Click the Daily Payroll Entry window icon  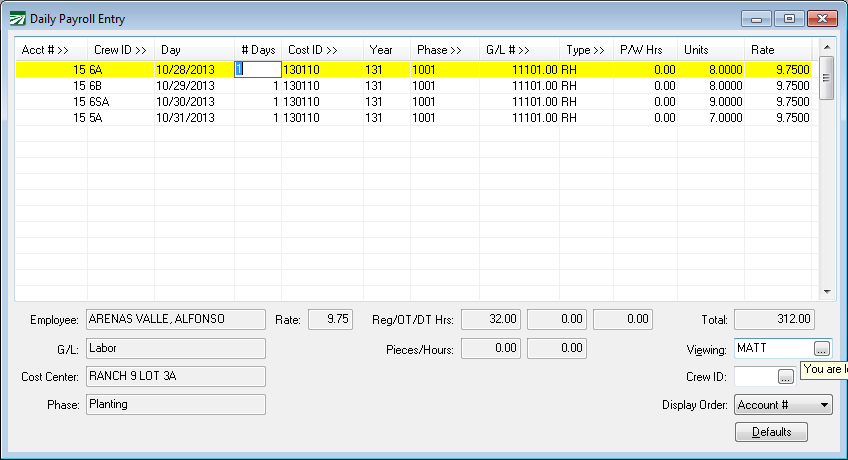pyautogui.click(x=17, y=19)
